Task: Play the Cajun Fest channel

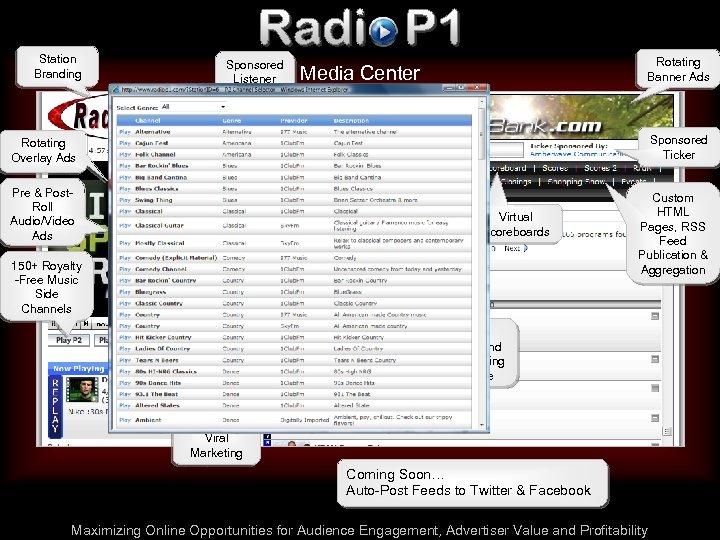Action: 125,143
